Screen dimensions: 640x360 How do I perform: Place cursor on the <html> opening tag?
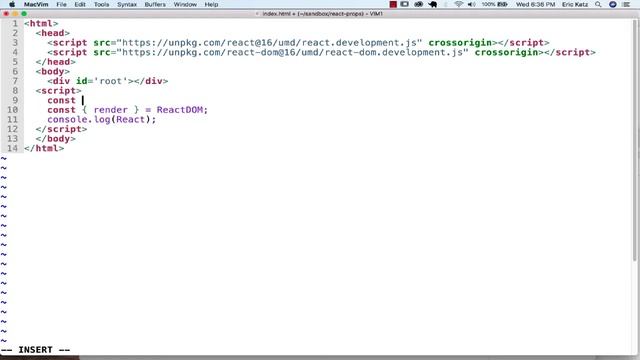[41, 24]
